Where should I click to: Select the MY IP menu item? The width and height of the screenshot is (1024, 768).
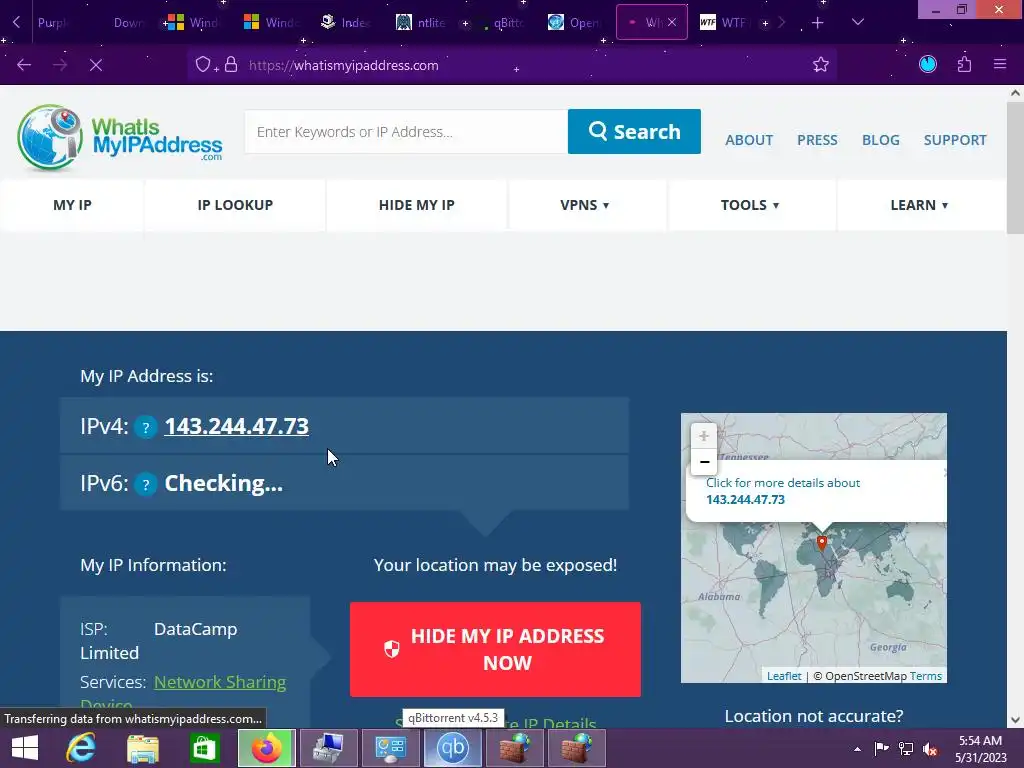coord(72,205)
